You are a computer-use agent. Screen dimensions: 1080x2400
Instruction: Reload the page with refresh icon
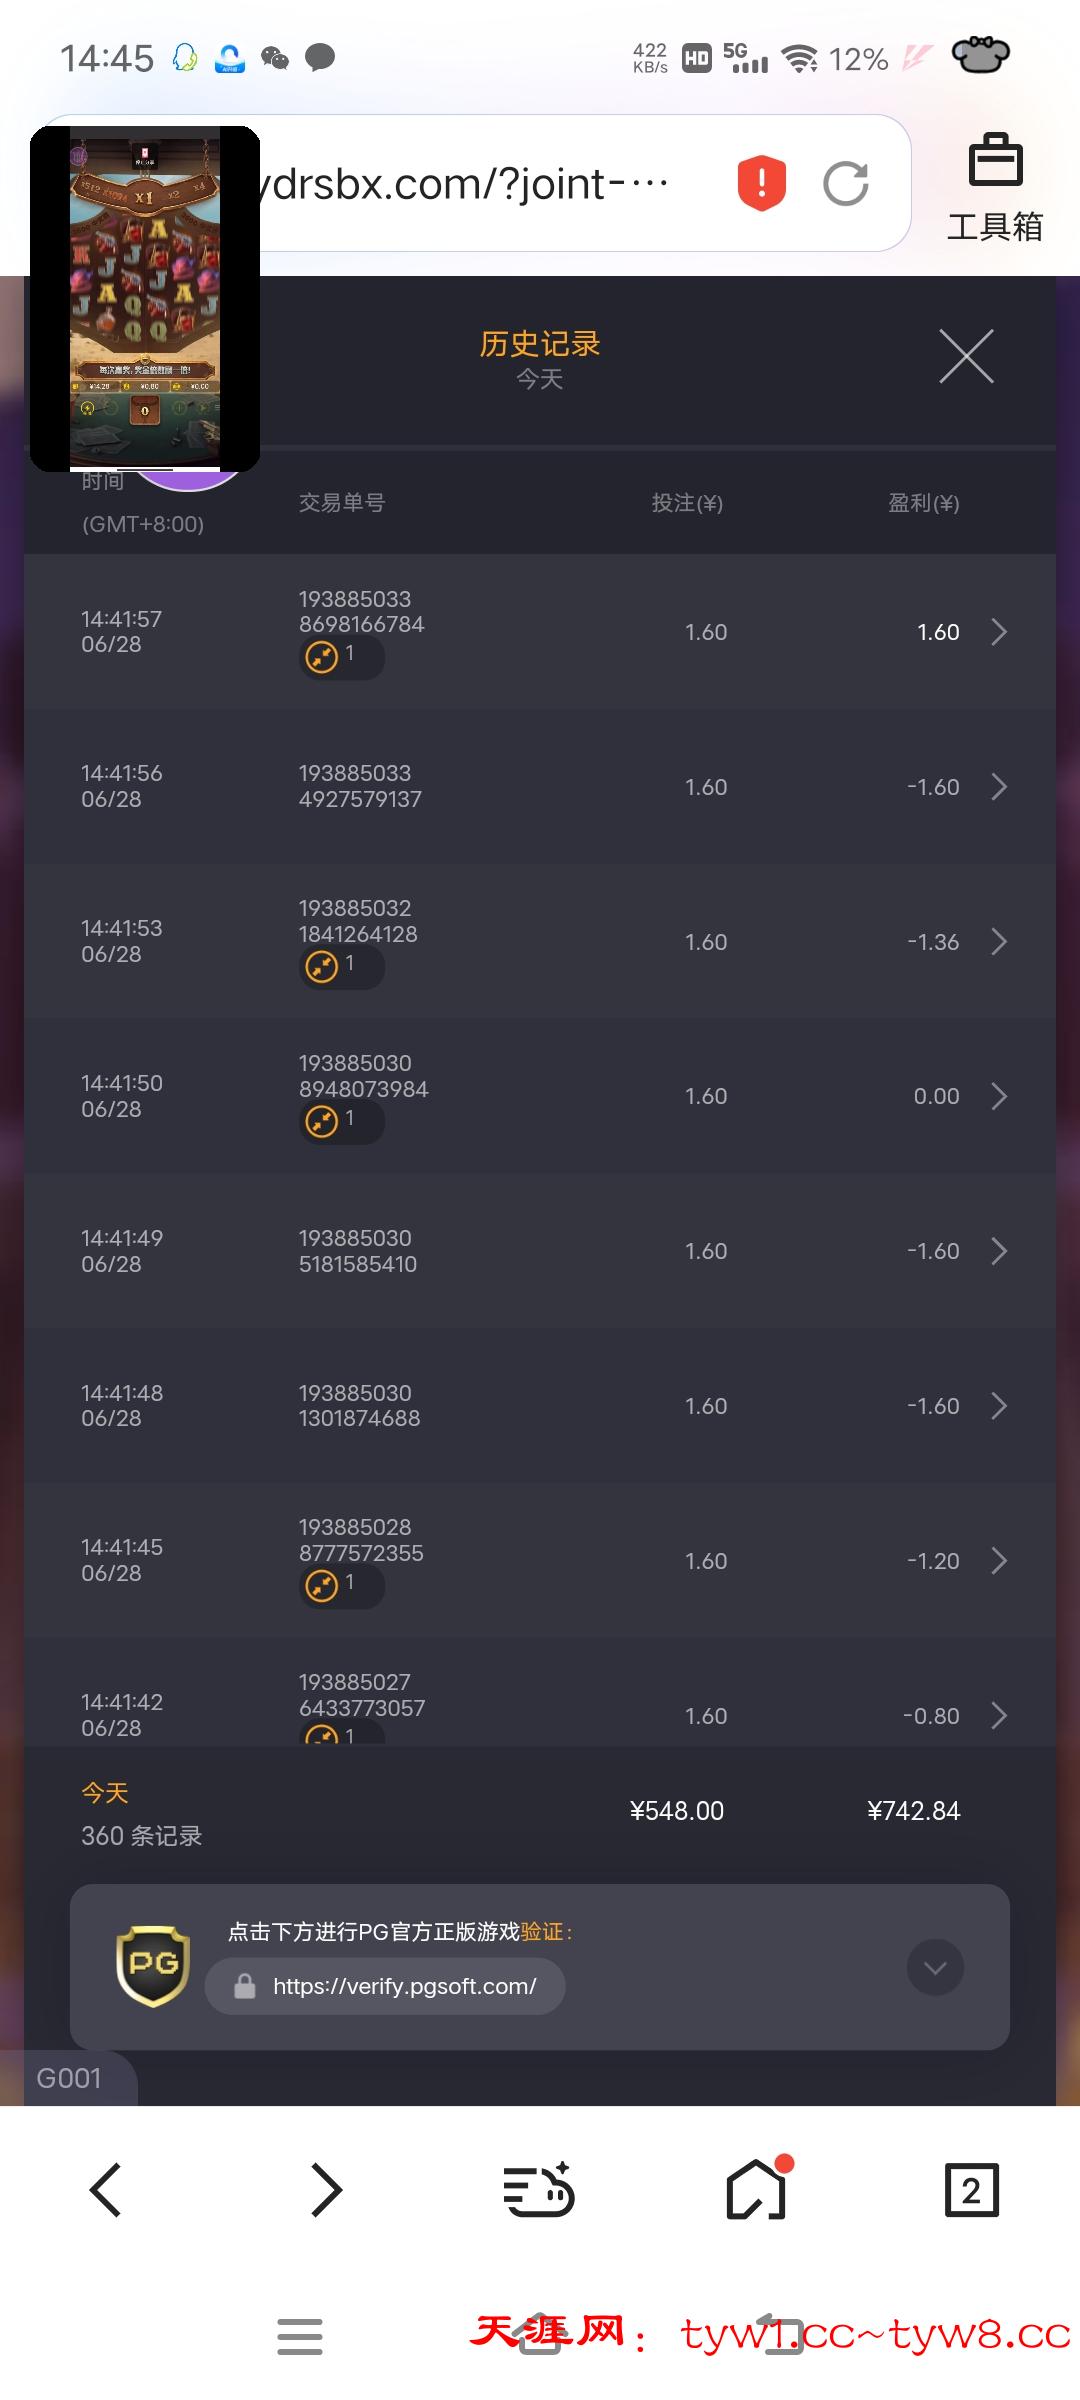845,183
